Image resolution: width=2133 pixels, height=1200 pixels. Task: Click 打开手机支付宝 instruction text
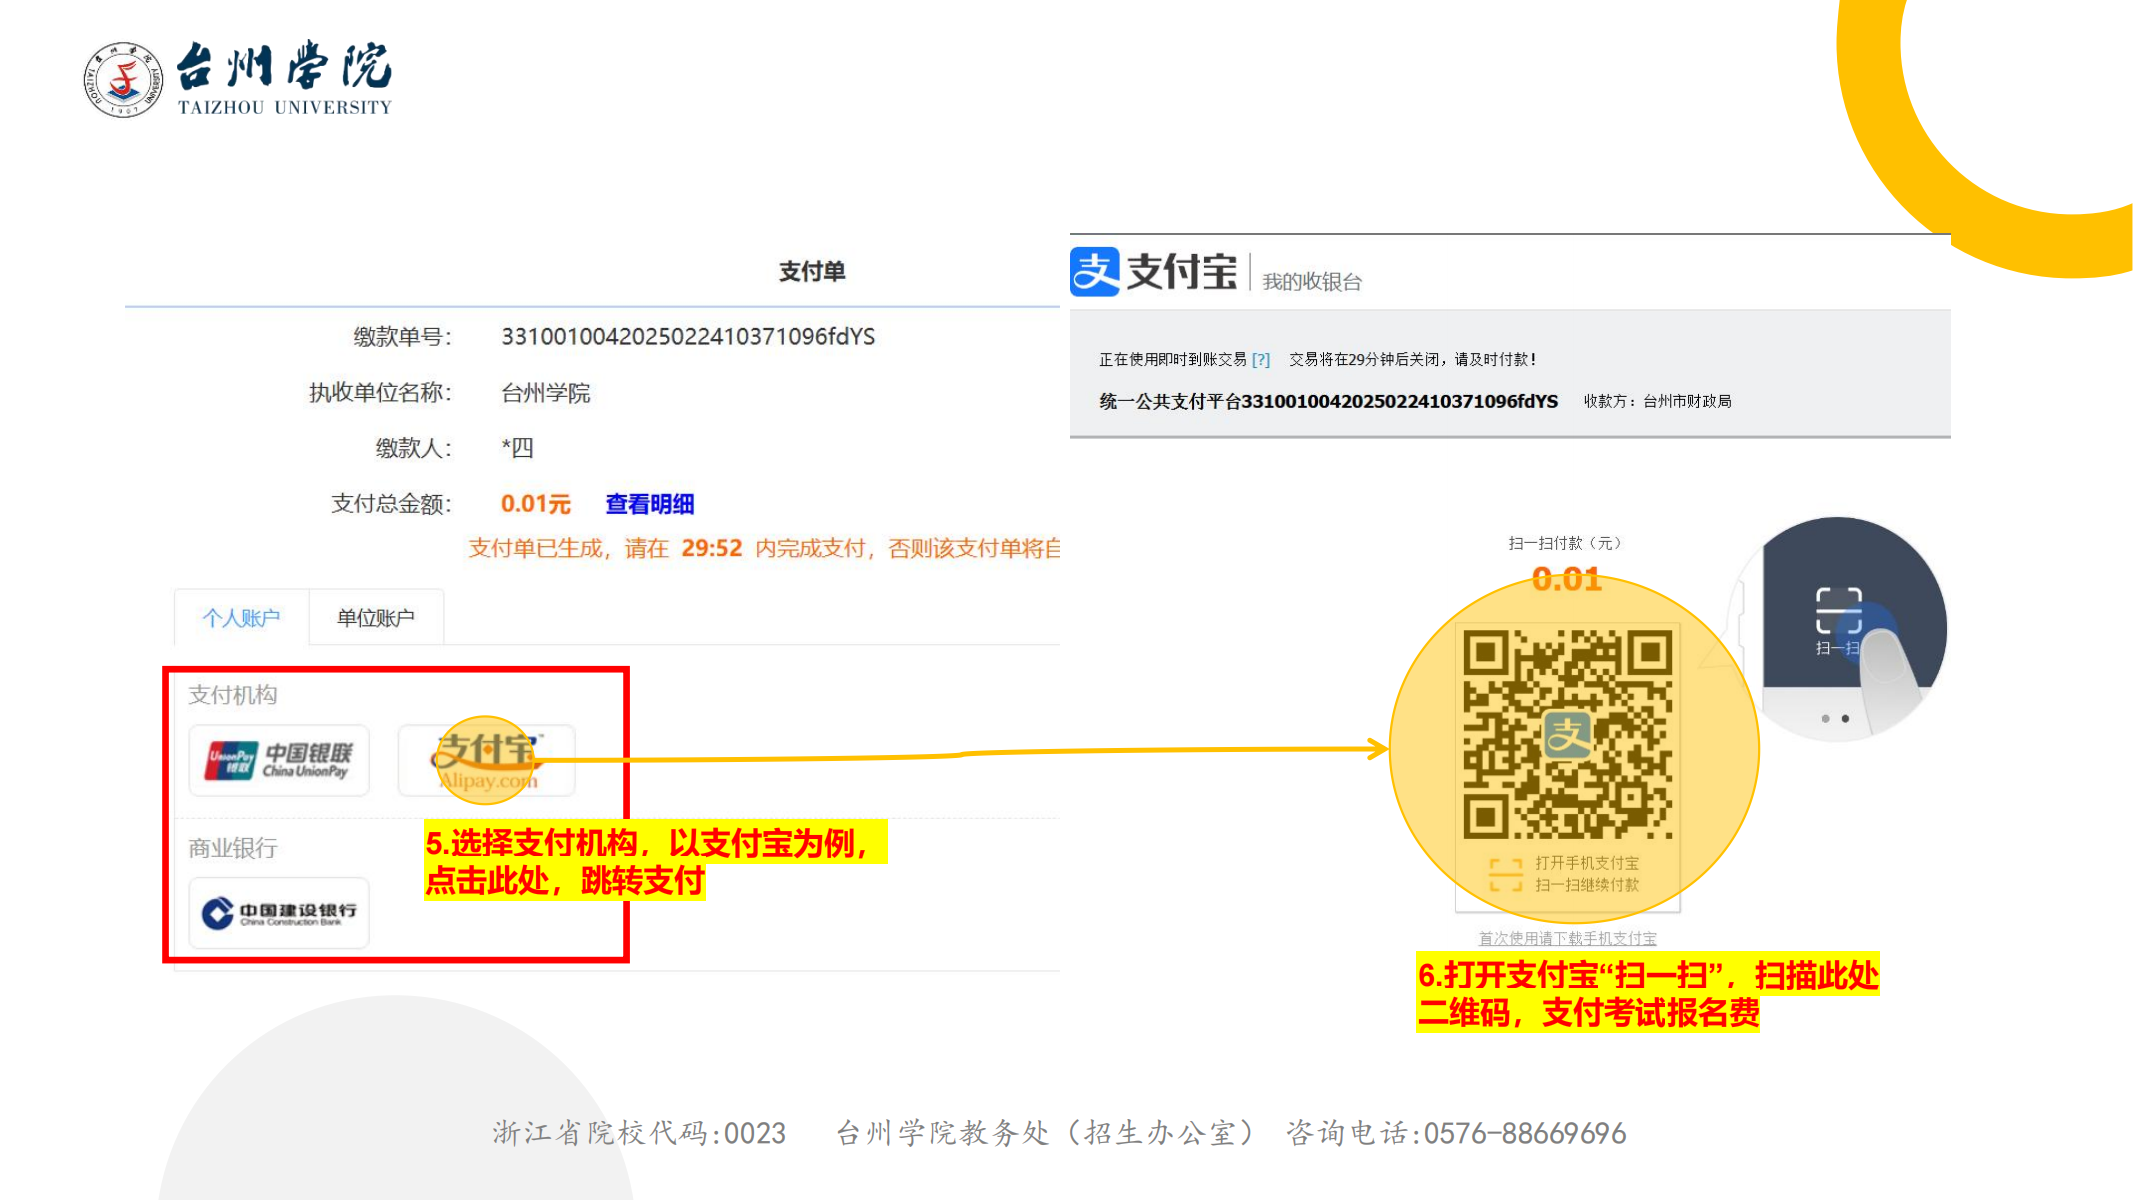pos(1587,863)
